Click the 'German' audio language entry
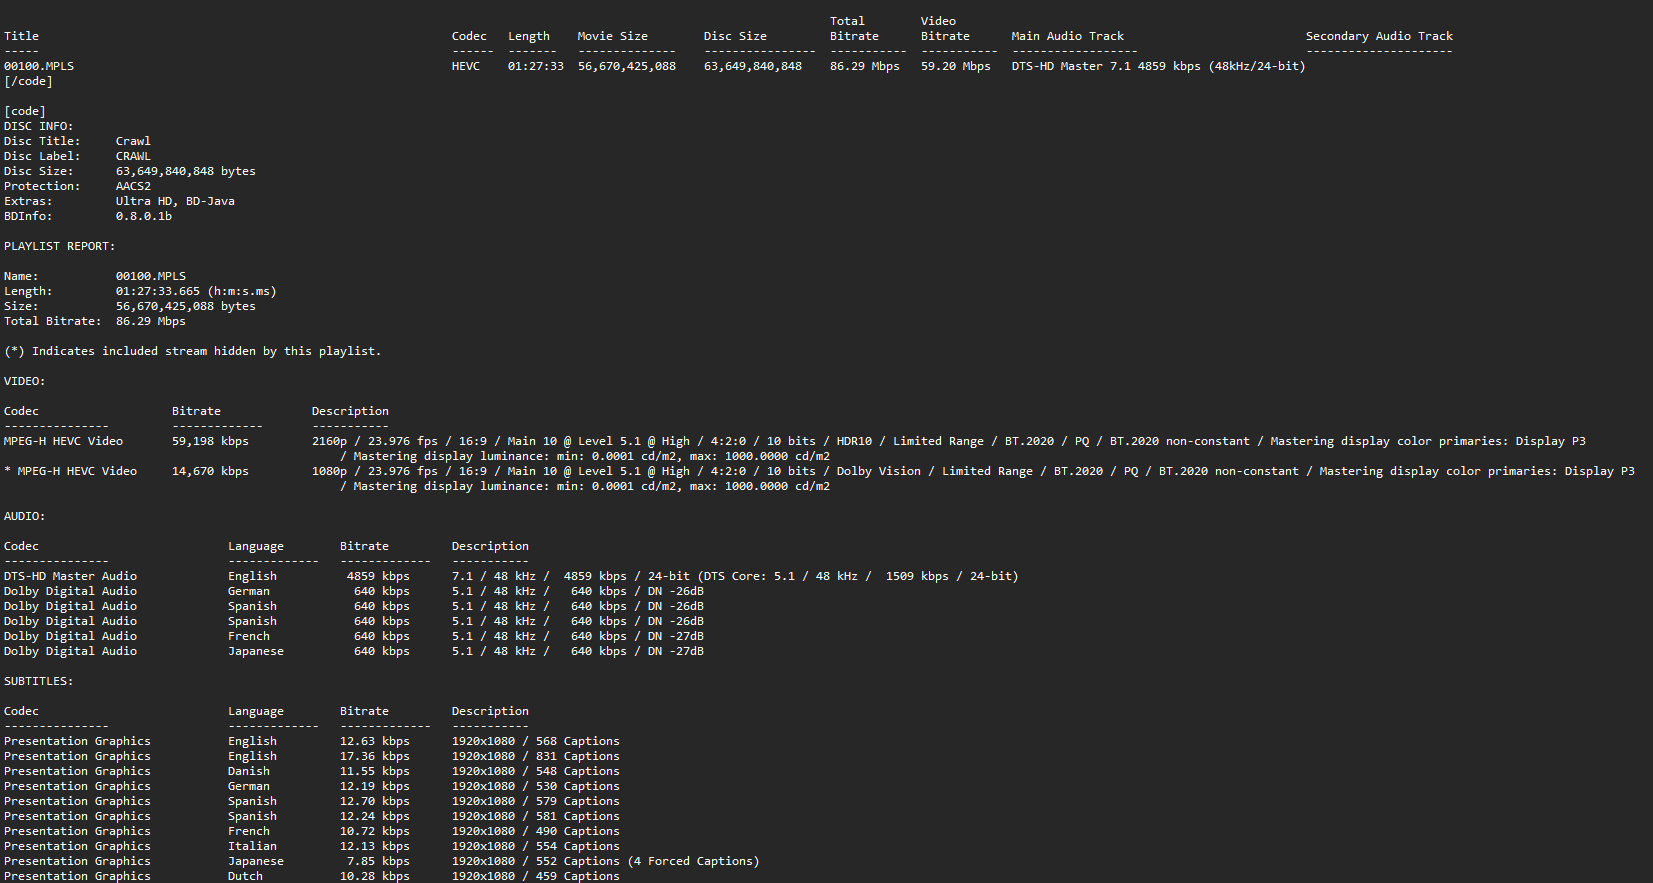Viewport: 1653px width, 883px height. 249,591
